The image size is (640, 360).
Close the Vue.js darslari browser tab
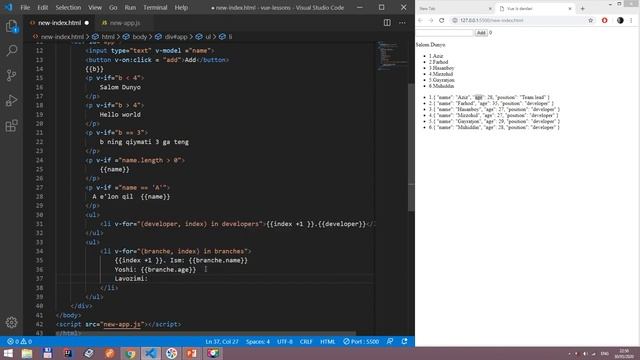click(x=570, y=9)
